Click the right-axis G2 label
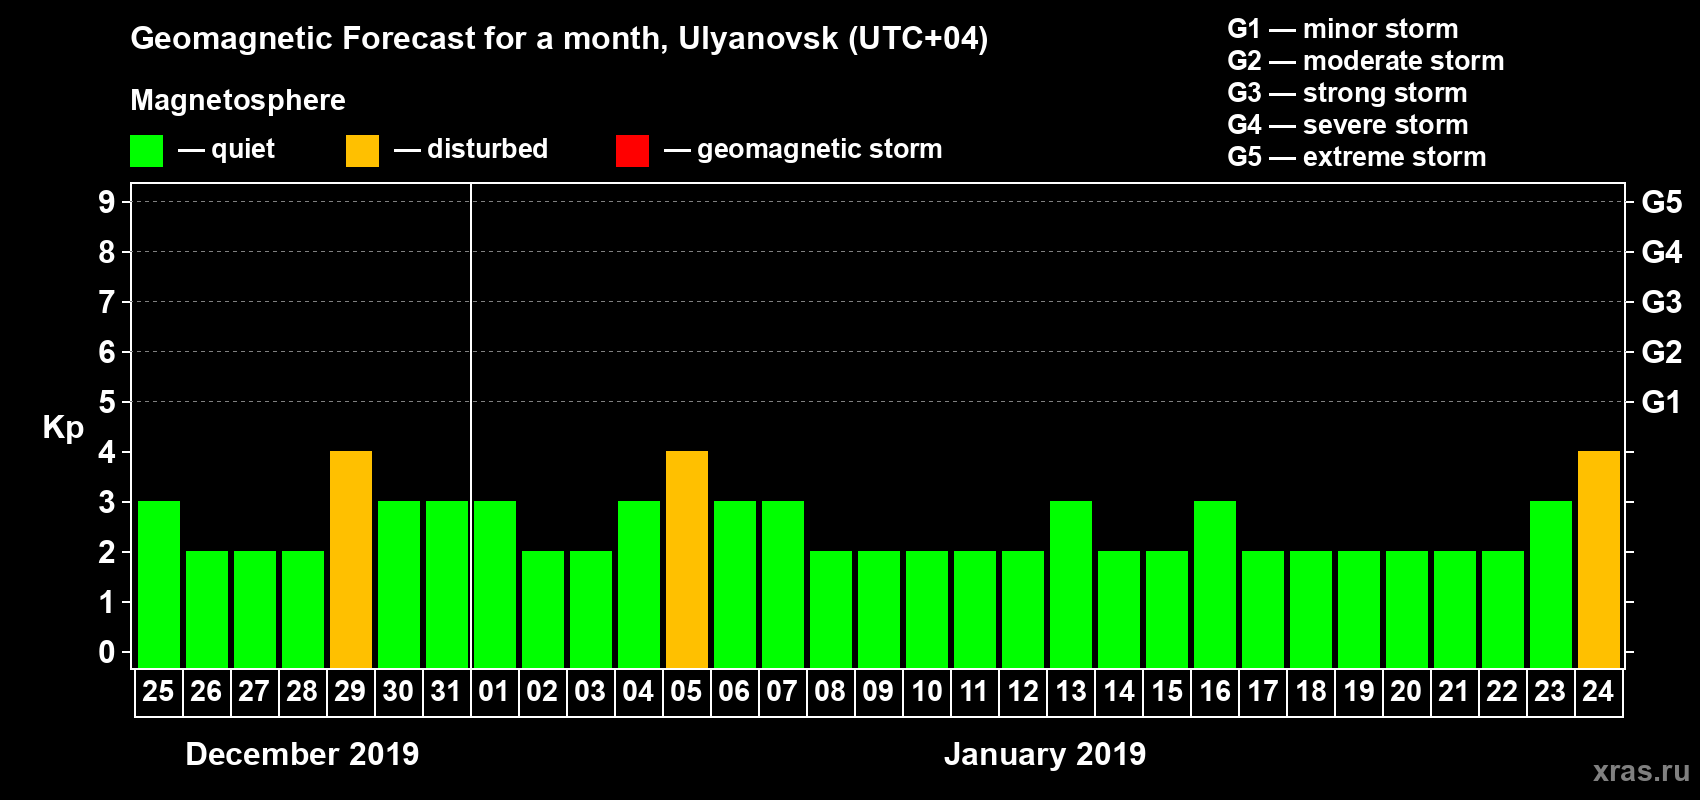1700x800 pixels. 1662,352
